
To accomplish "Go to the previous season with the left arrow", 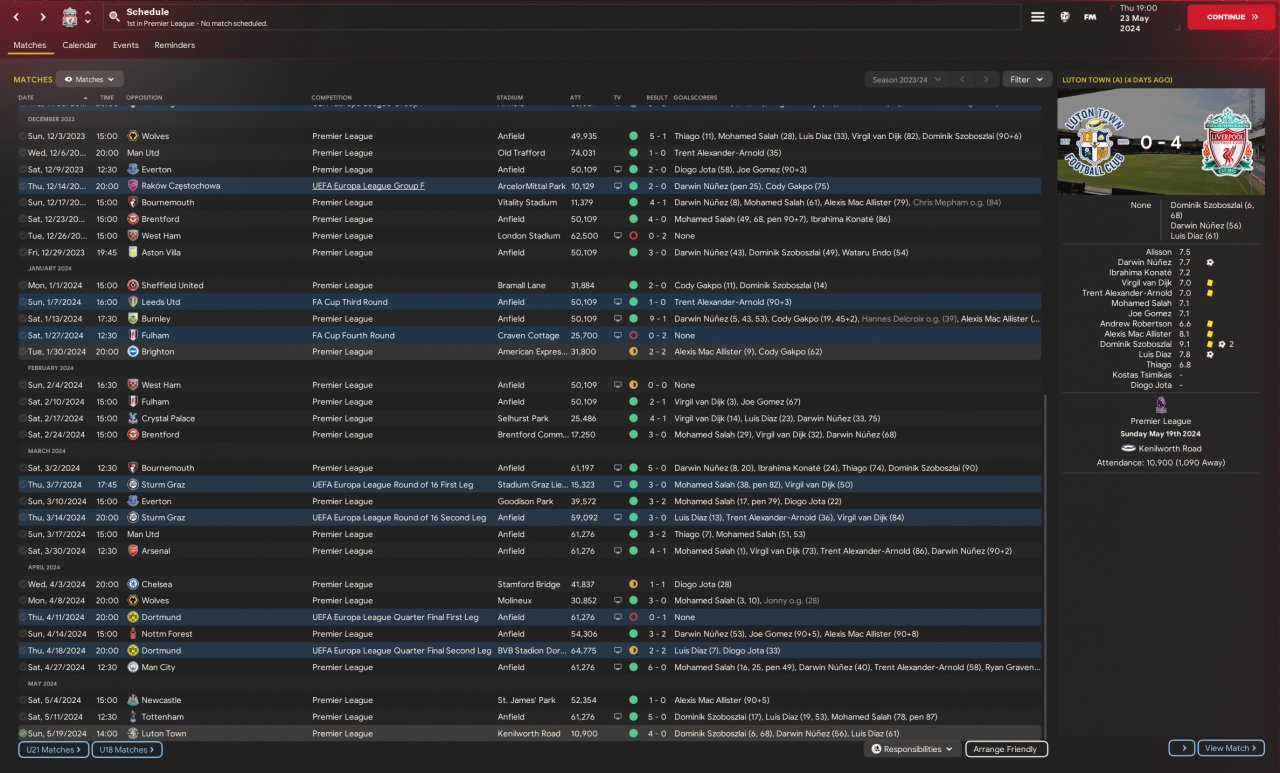I will point(961,79).
